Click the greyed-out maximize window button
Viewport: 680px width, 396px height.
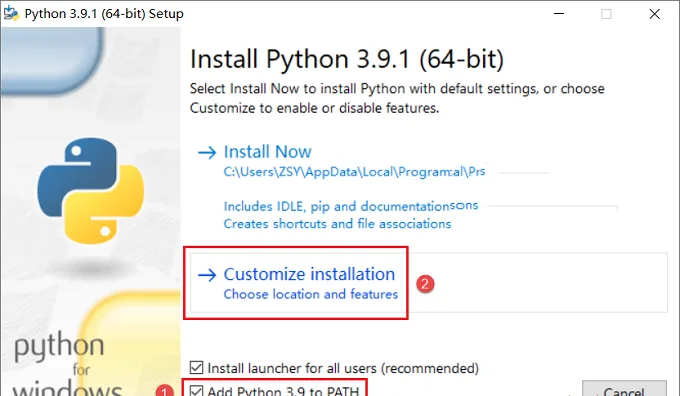(606, 14)
